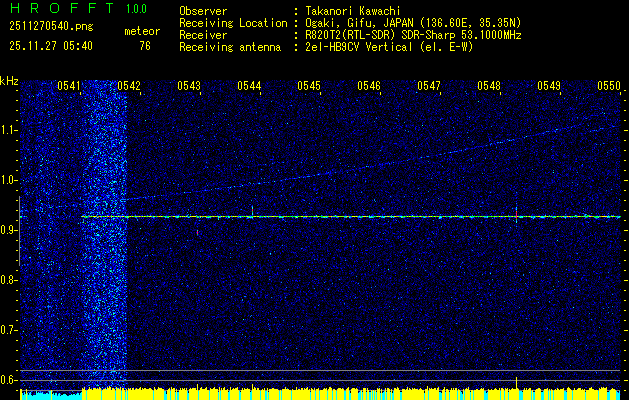Screen dimensions: 629x400
Task: Click the 0547 time marker
Action: pyautogui.click(x=429, y=85)
